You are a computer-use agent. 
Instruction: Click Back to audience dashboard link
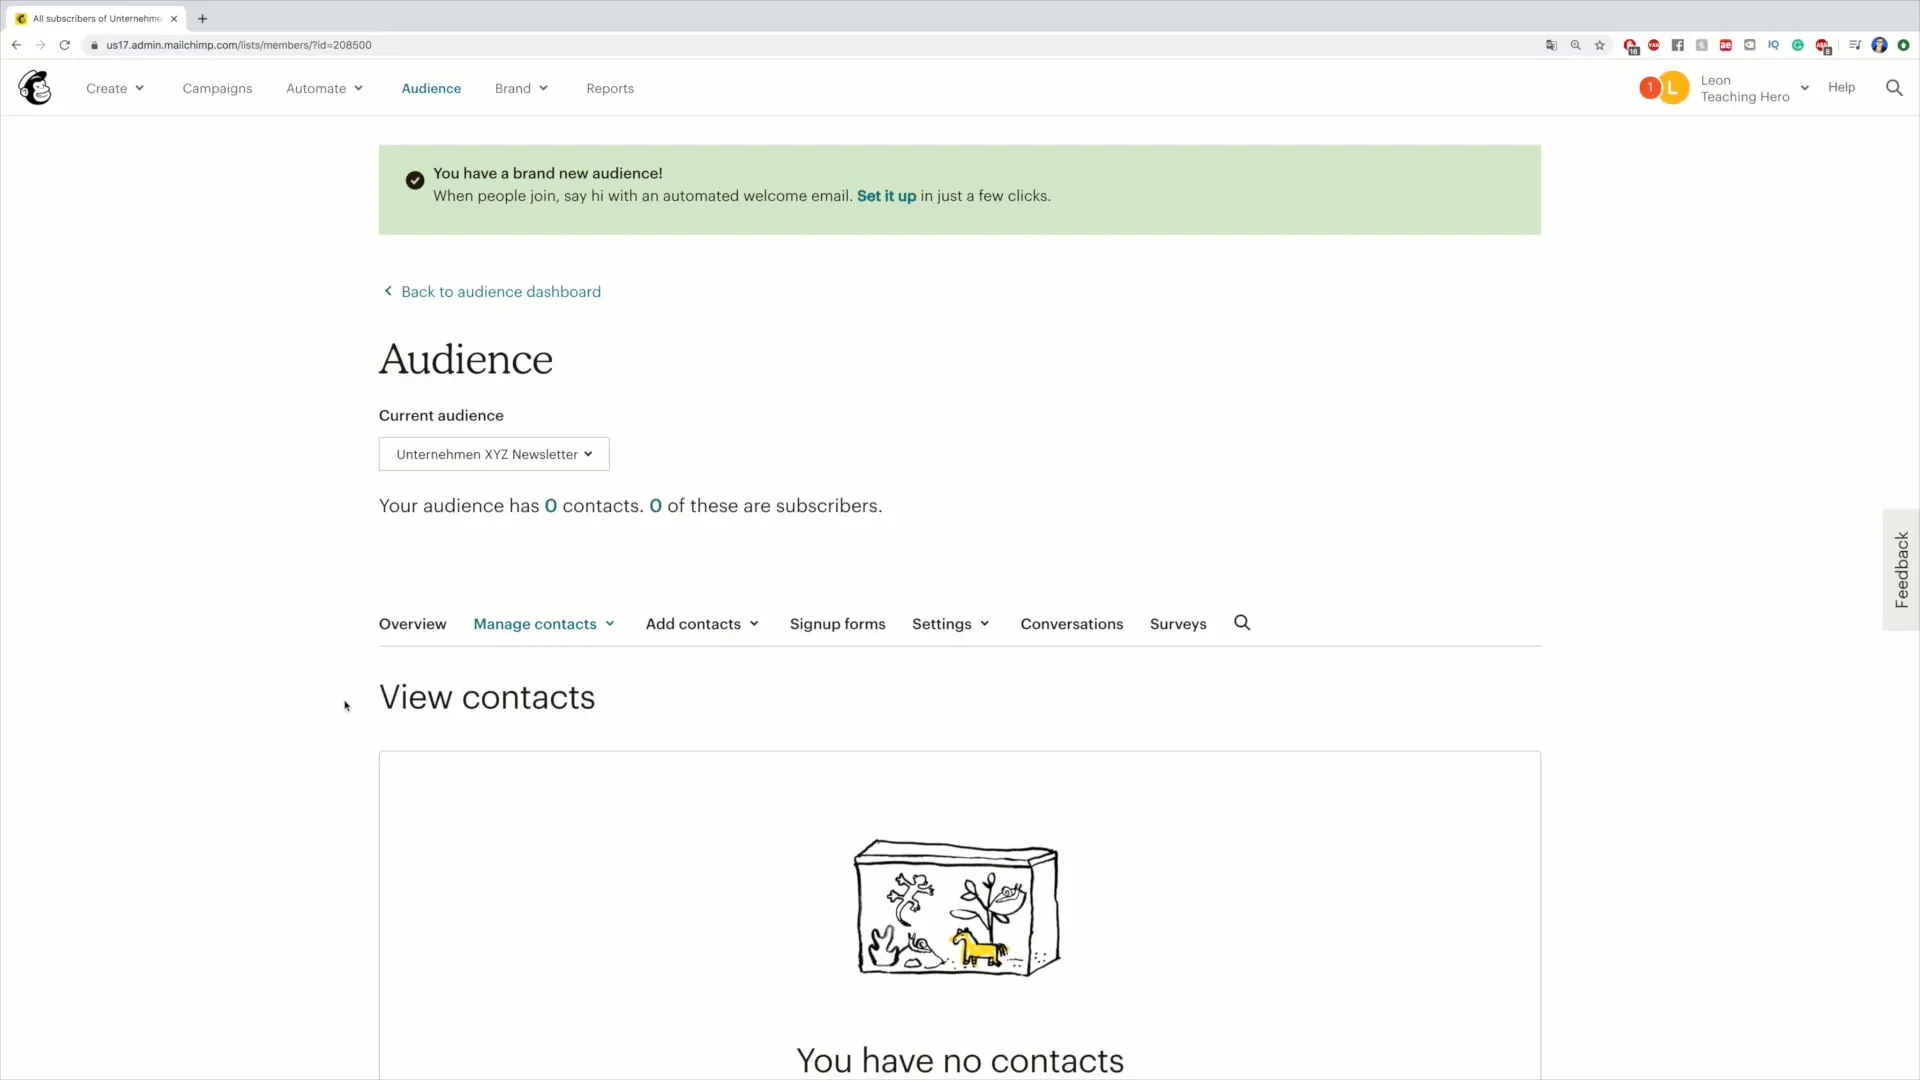(x=500, y=291)
